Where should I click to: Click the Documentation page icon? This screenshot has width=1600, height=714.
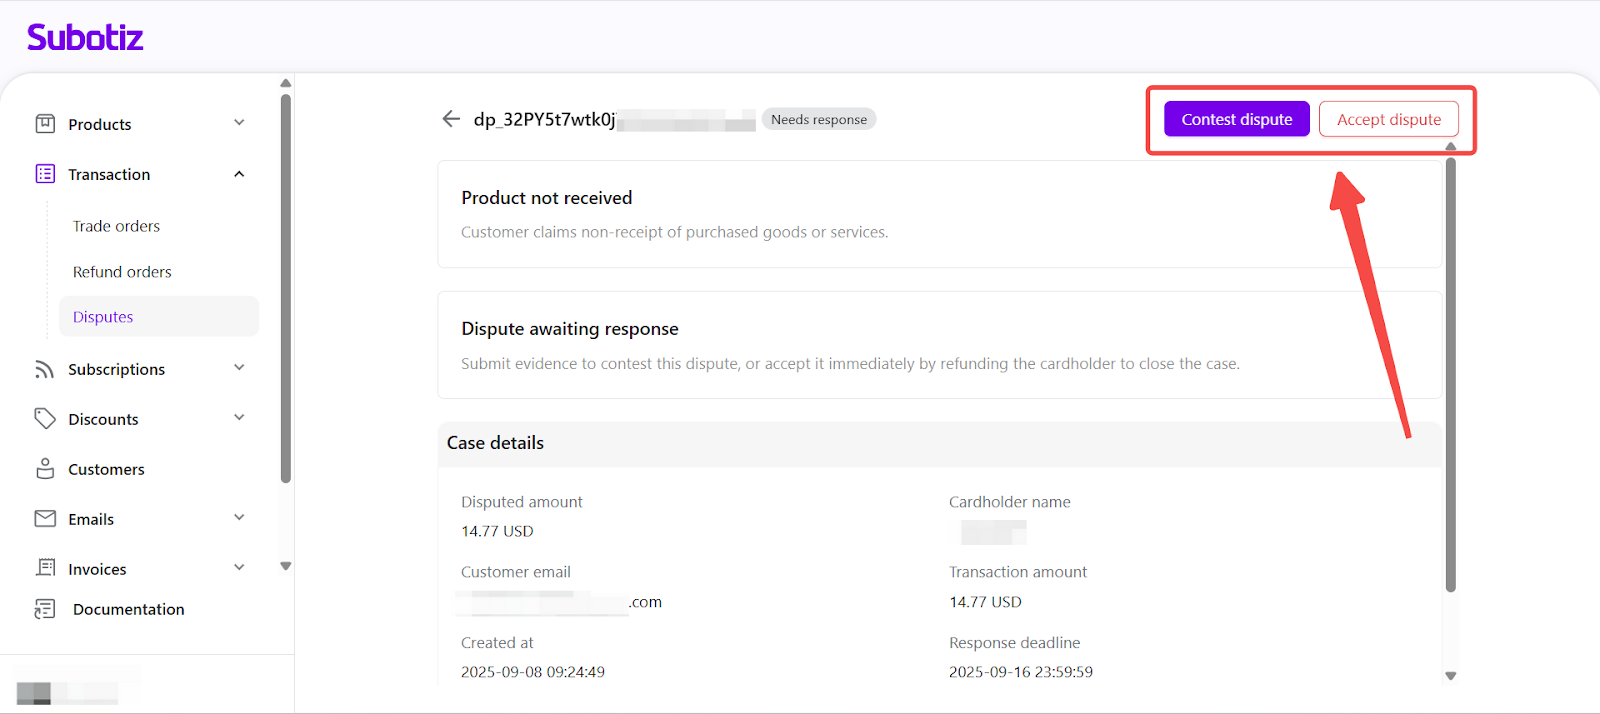click(x=45, y=609)
